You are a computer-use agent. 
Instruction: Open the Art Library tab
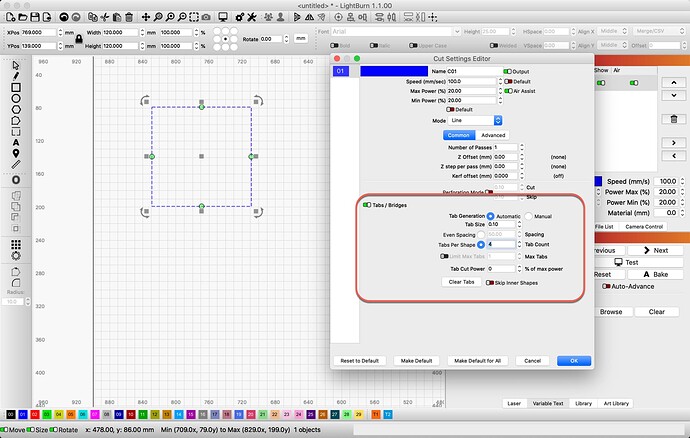(616, 403)
